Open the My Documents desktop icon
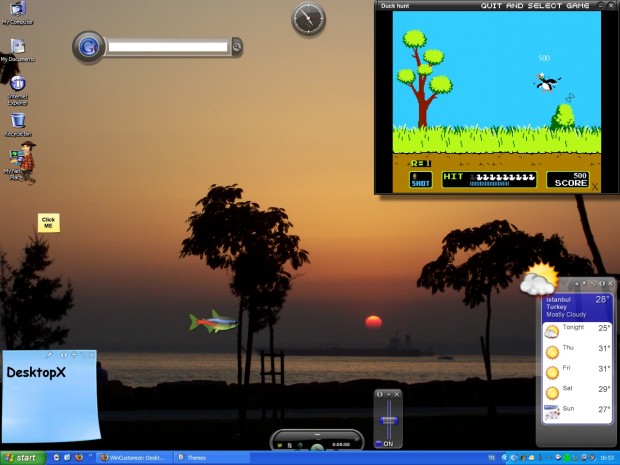 [x=17, y=47]
